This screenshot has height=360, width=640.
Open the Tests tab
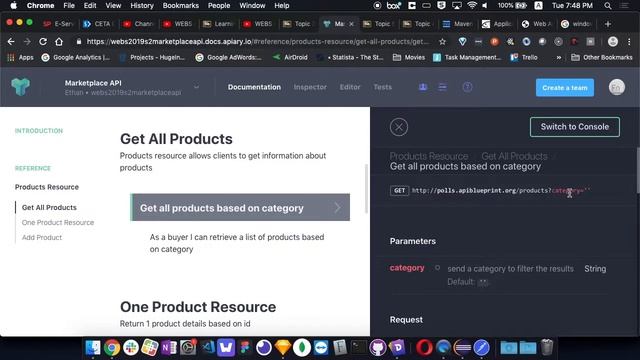point(382,87)
